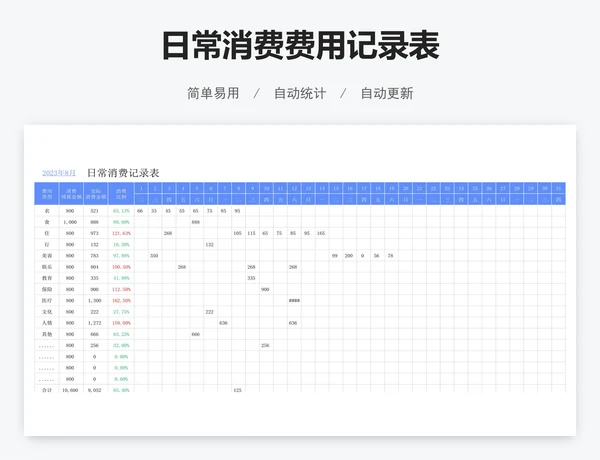This screenshot has height=460, width=600.
Task: Click the 1,000 budget cell for 食
Action: [x=70, y=222]
